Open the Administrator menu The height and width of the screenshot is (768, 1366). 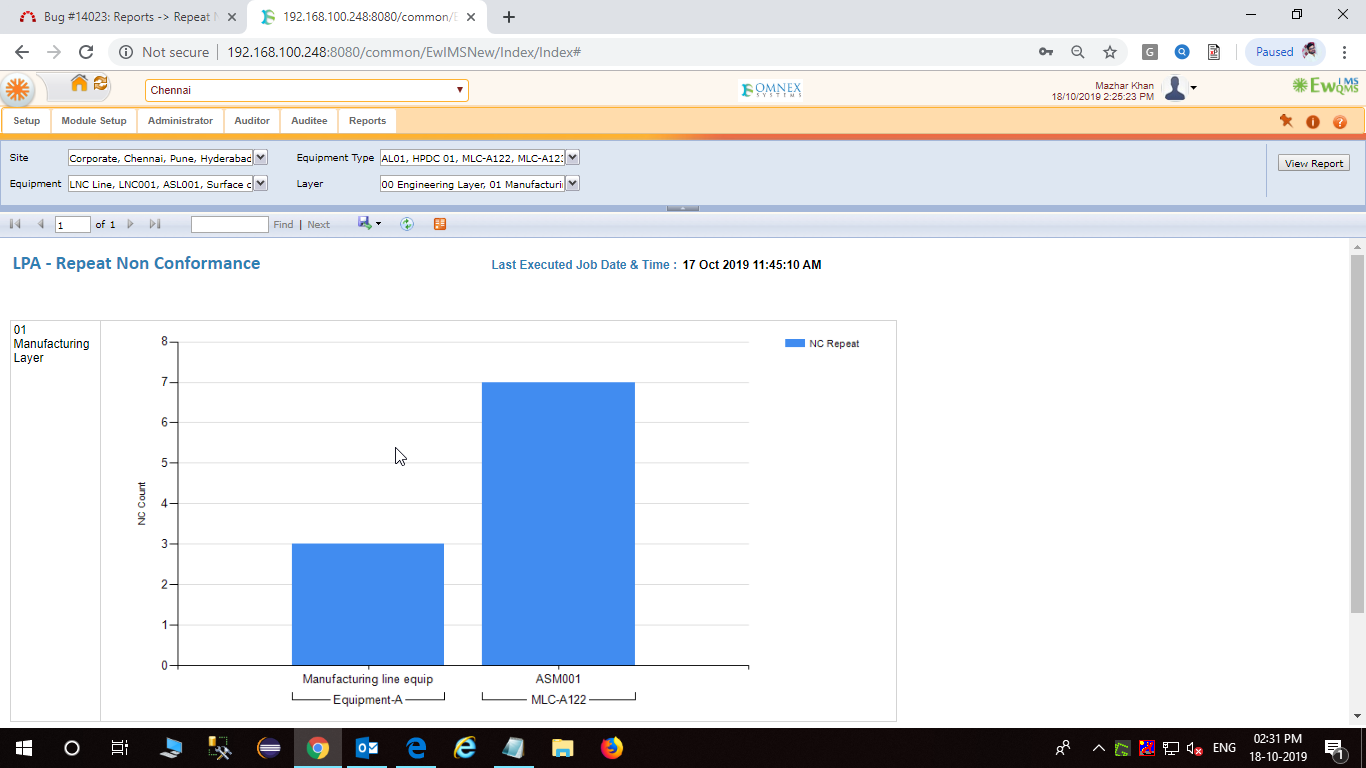pos(180,121)
